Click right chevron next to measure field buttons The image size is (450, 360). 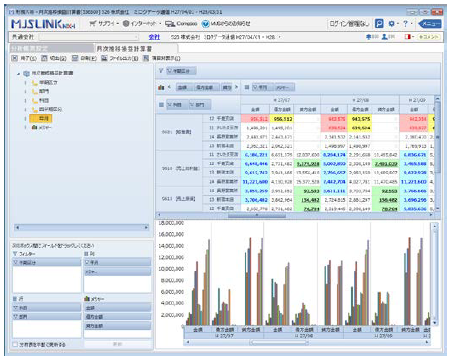[236, 87]
